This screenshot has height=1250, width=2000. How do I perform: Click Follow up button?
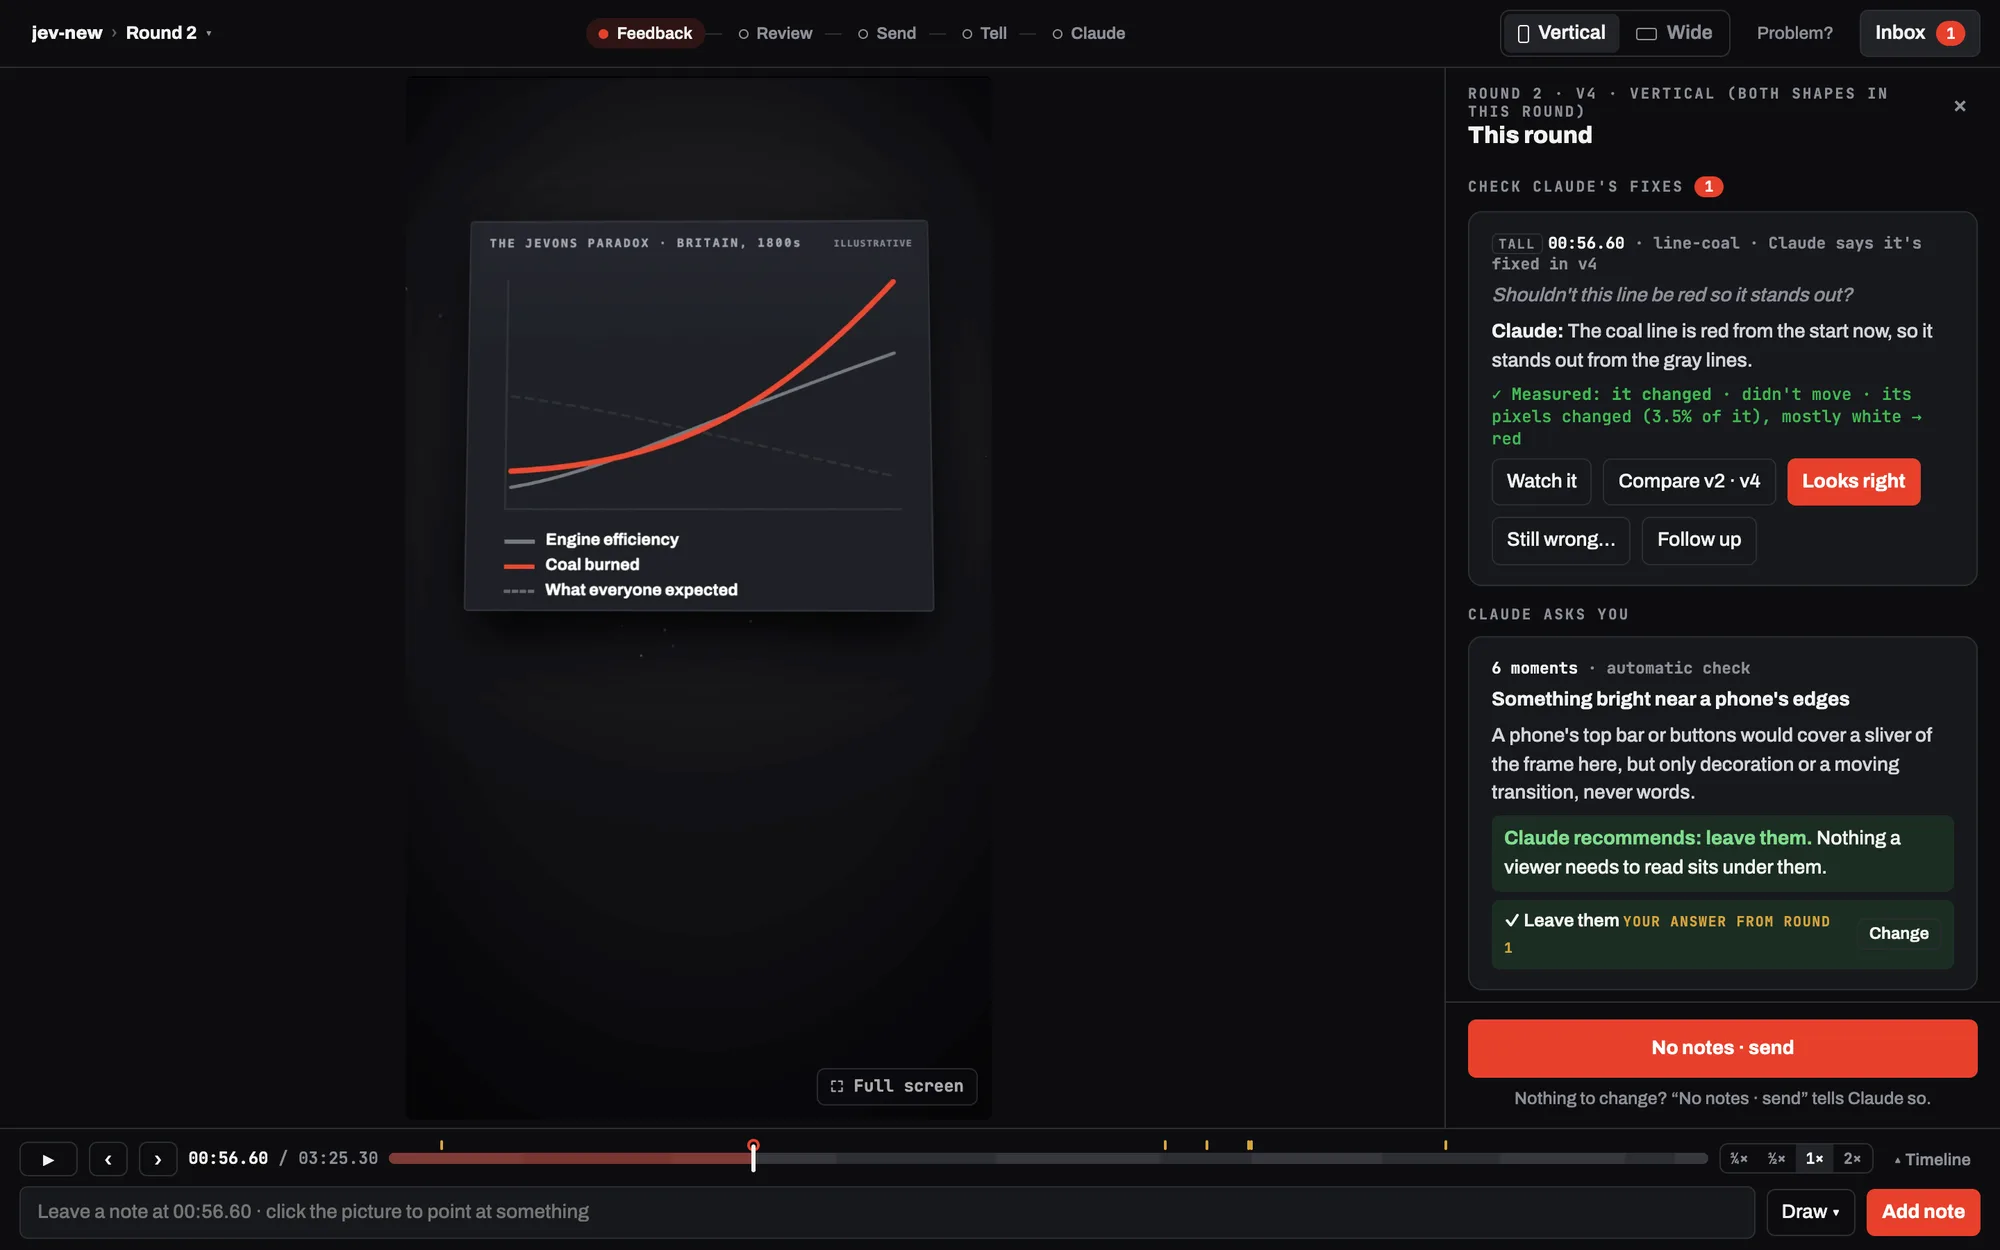1699,540
